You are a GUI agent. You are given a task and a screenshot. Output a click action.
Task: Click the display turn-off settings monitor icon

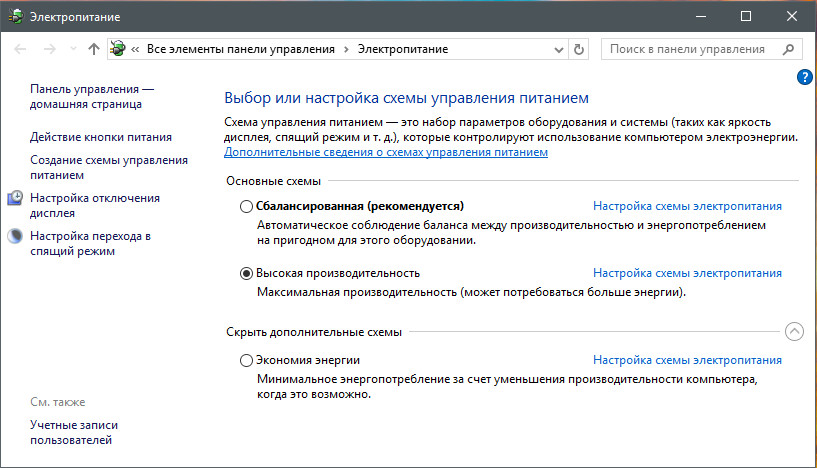pos(16,199)
